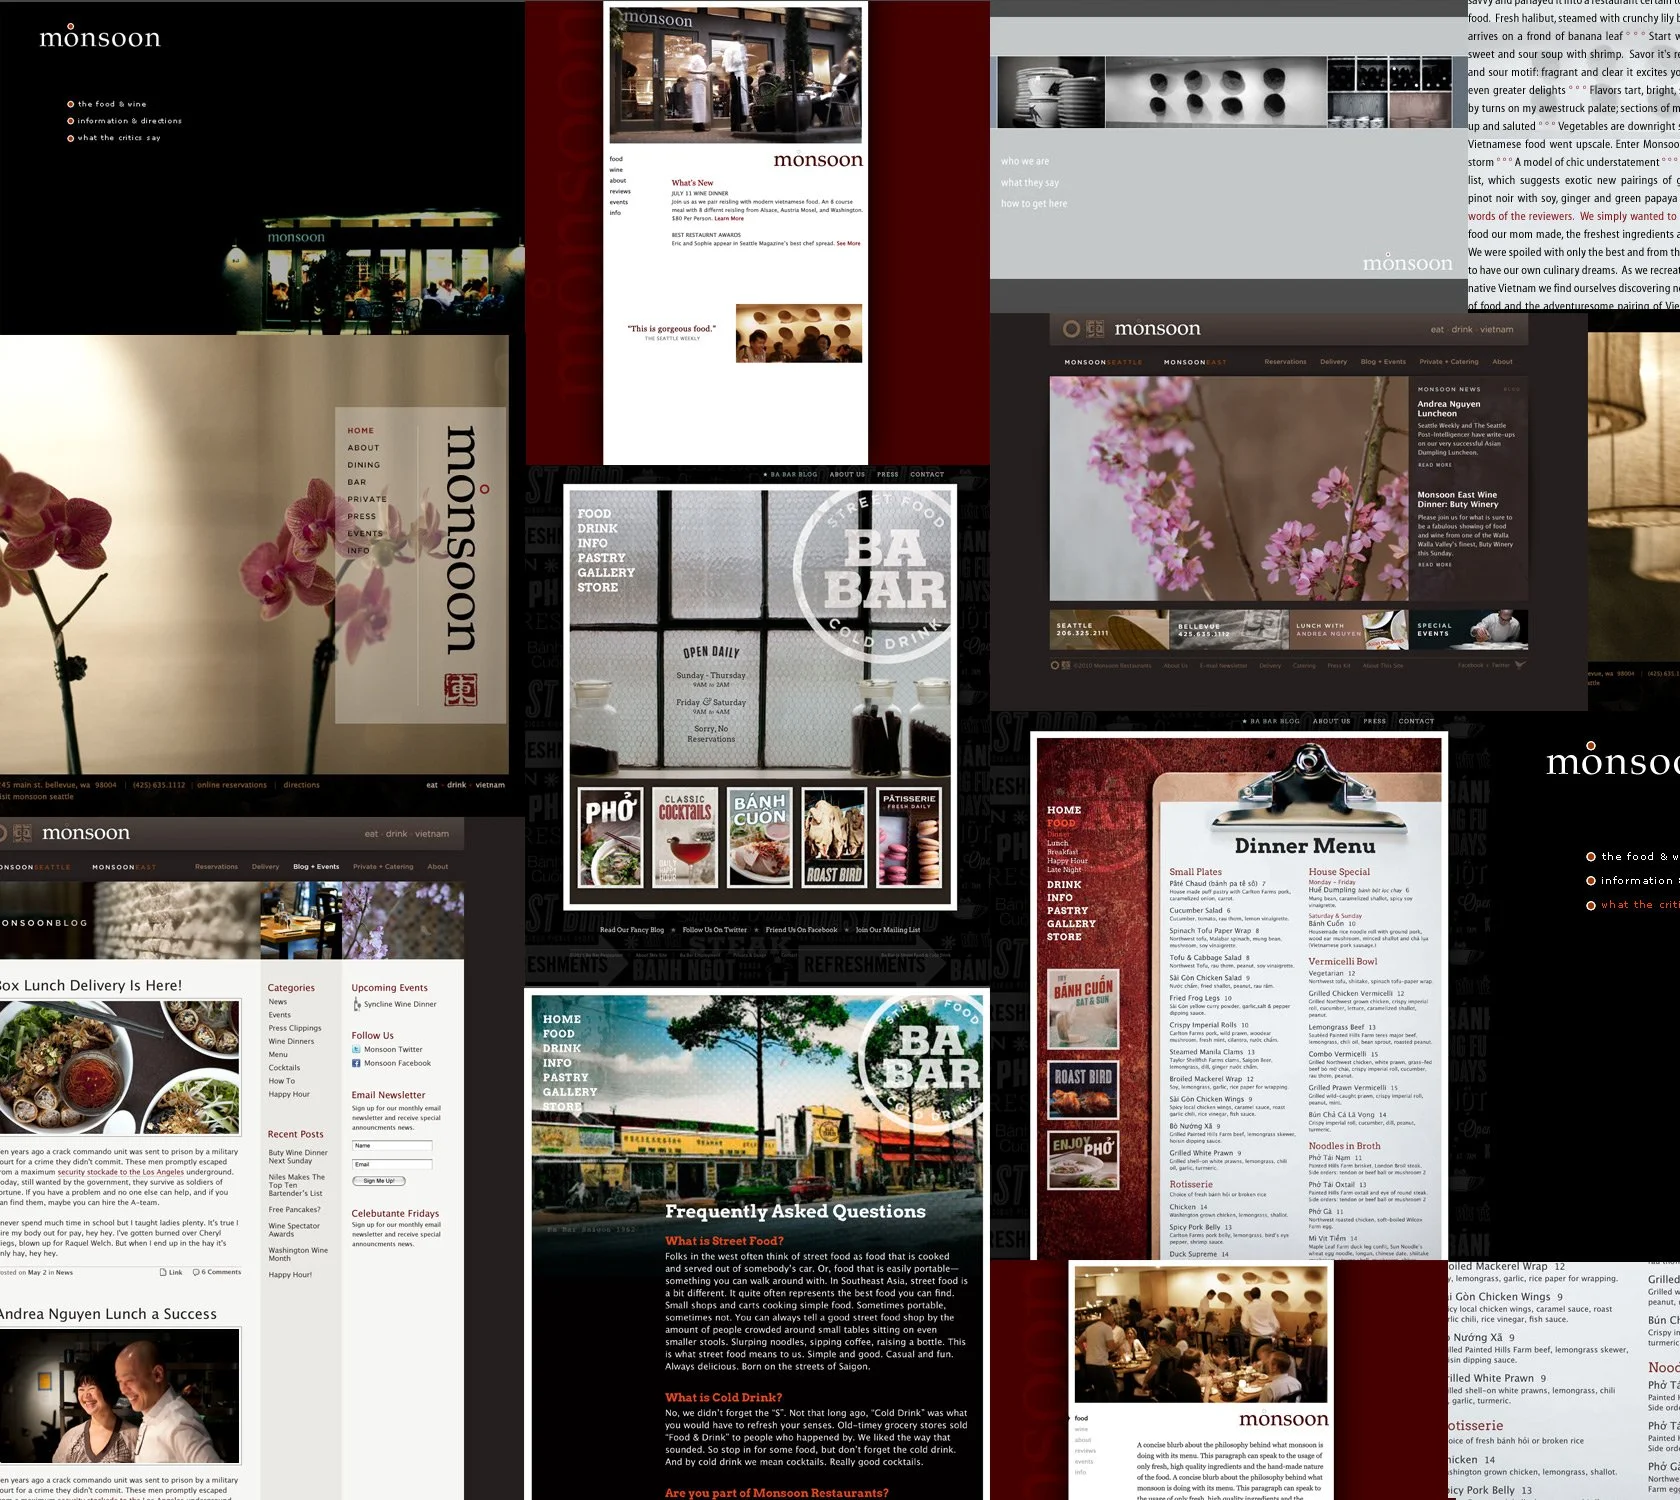
Task: Click the circle logo icon in cherry blossom homepage header
Action: coord(1072,329)
